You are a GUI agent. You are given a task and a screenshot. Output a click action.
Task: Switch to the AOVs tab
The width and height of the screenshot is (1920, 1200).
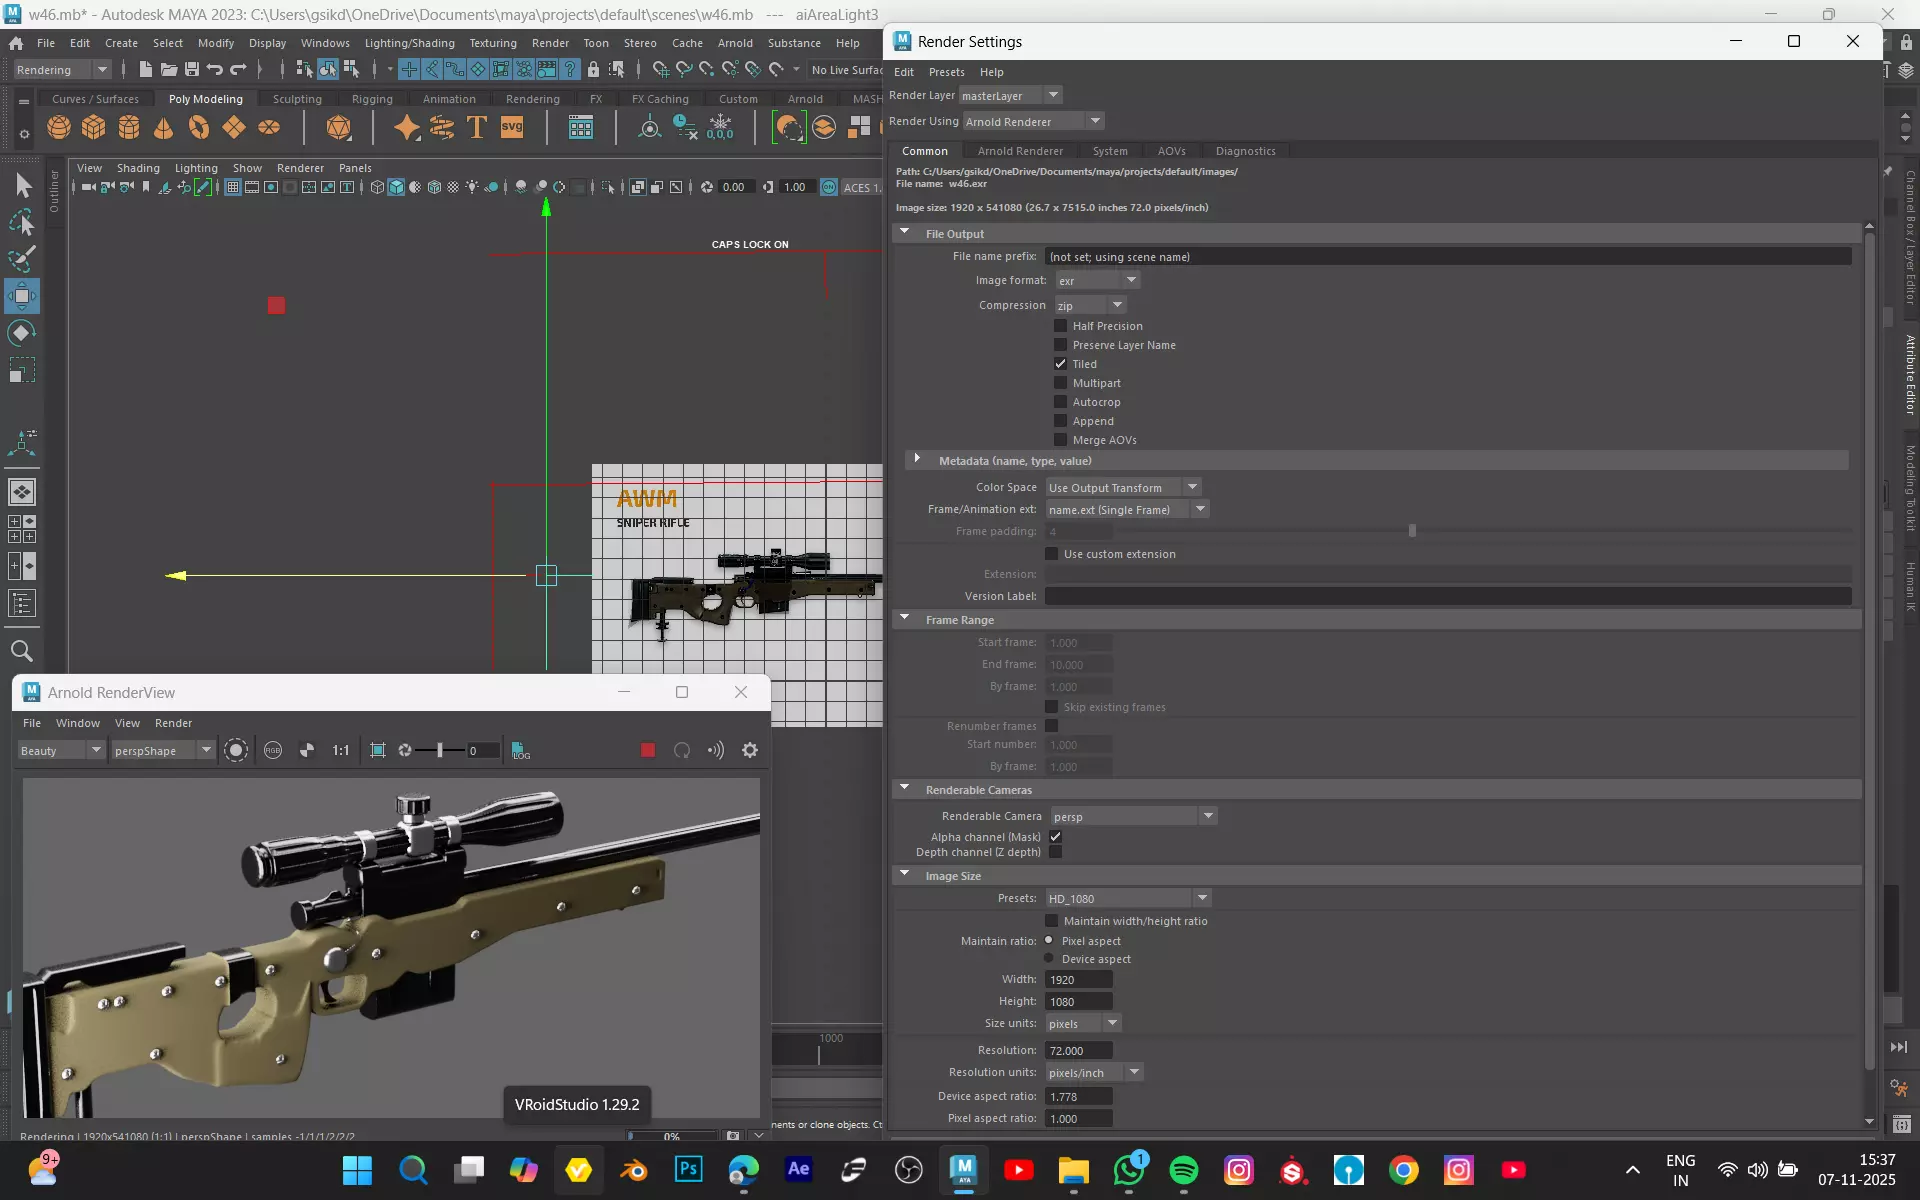coord(1171,151)
